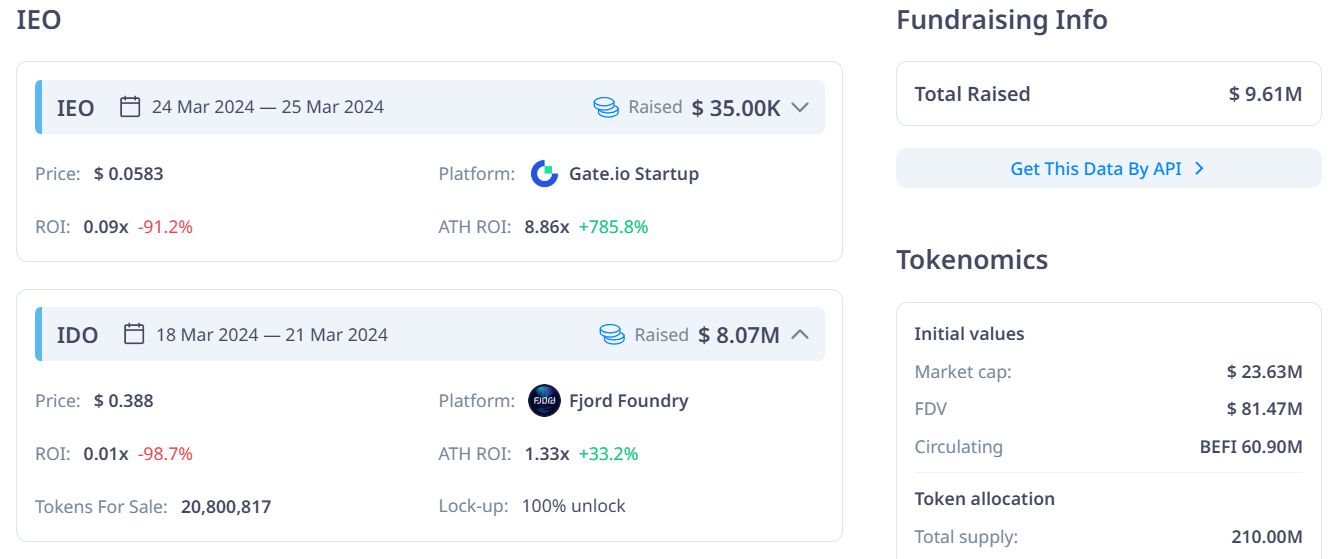Click the Tokens For Sale 20,800,817 value
This screenshot has width=1335, height=559.
coord(226,506)
